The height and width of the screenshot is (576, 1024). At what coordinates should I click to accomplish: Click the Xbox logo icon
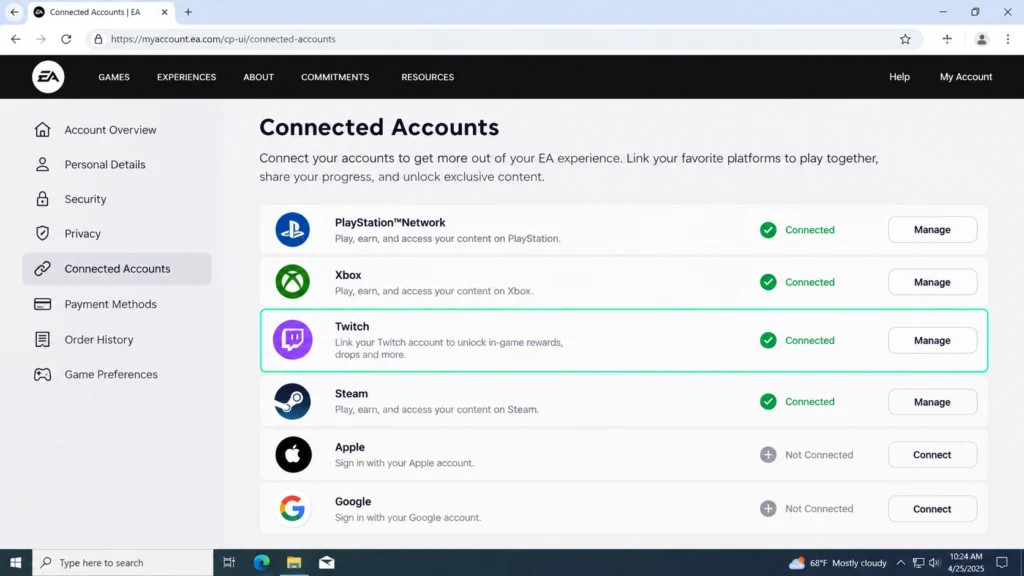tap(292, 282)
